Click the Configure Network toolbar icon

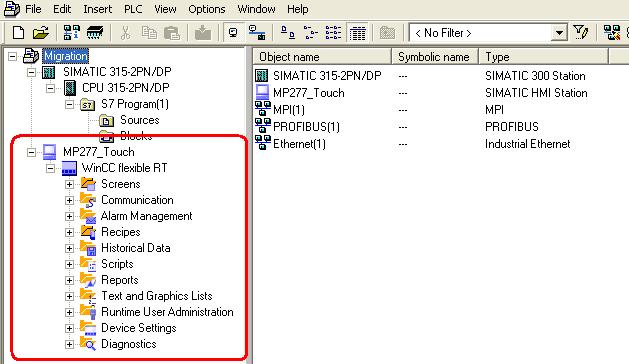pos(612,33)
